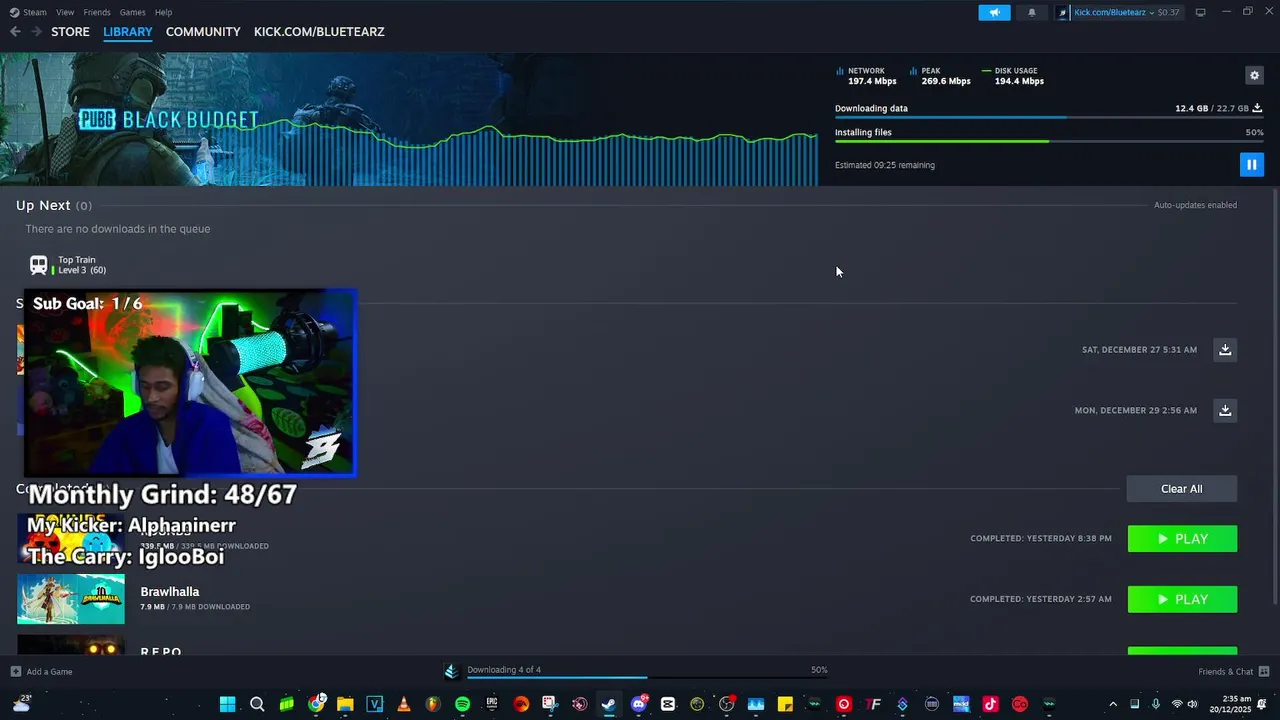Click the Downloading data progress bar
The height and width of the screenshot is (720, 1280).
coord(1049,117)
